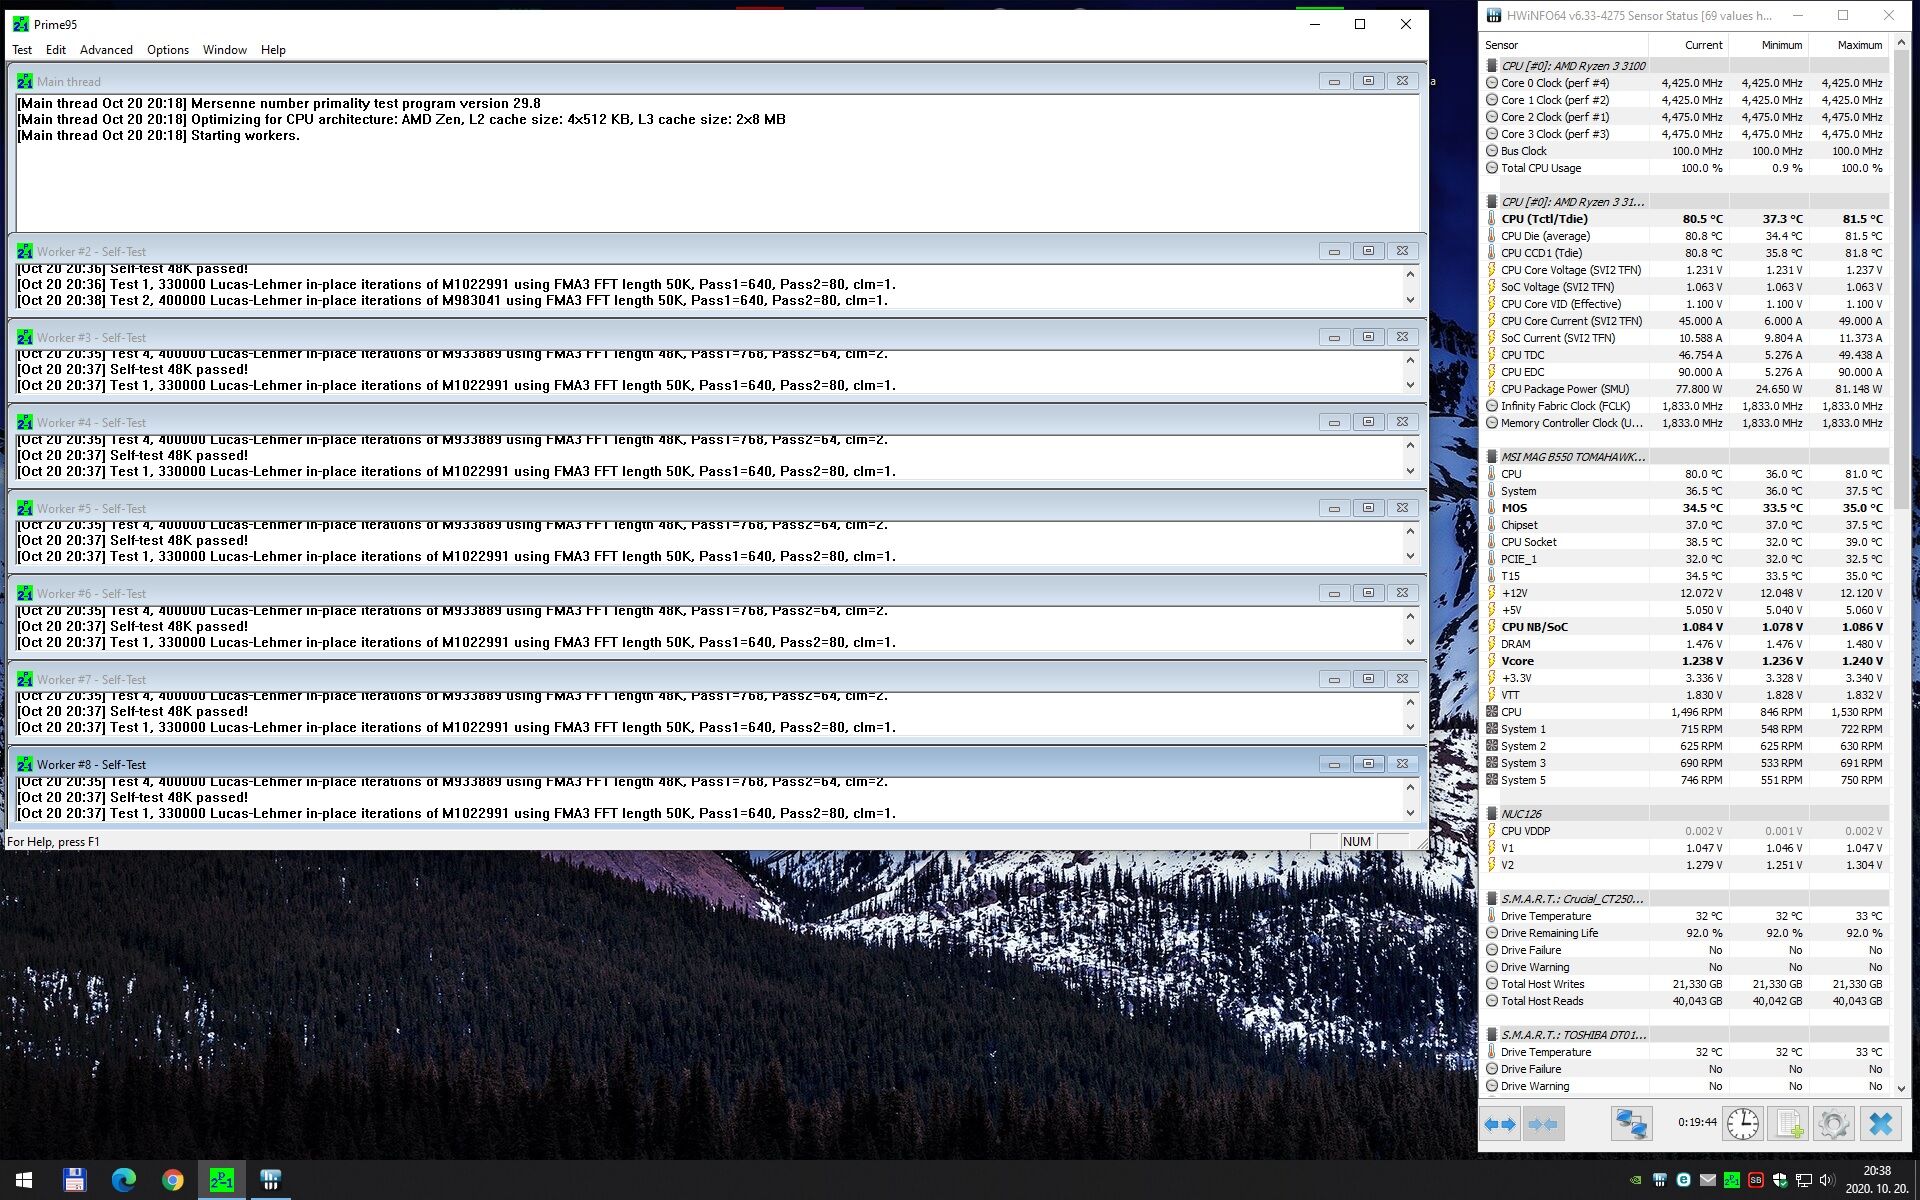Click the Current column header in HWiNFO
This screenshot has height=1200, width=1920.
pyautogui.click(x=1703, y=45)
